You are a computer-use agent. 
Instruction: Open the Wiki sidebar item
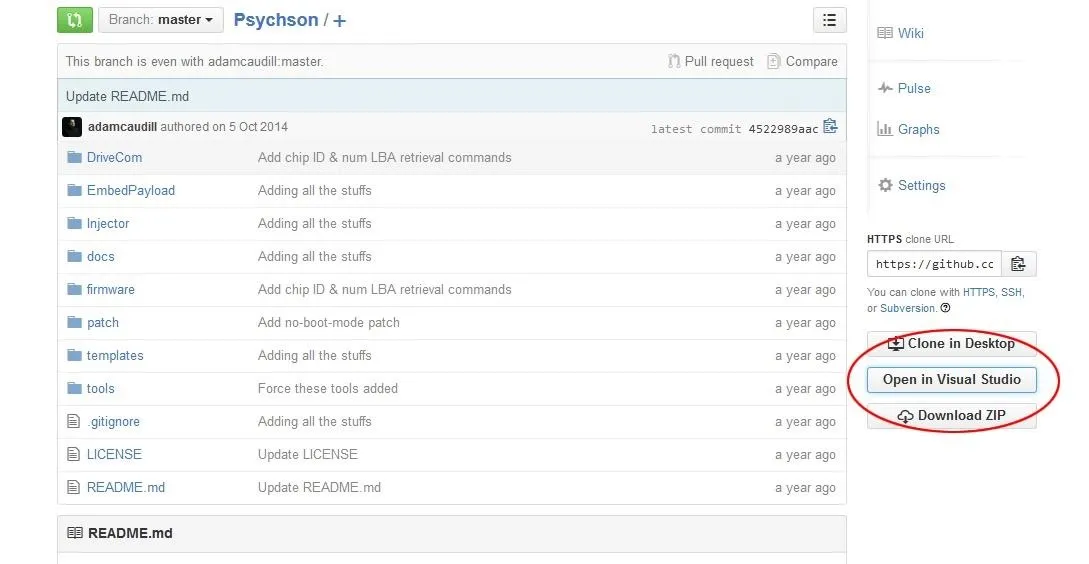tap(901, 33)
